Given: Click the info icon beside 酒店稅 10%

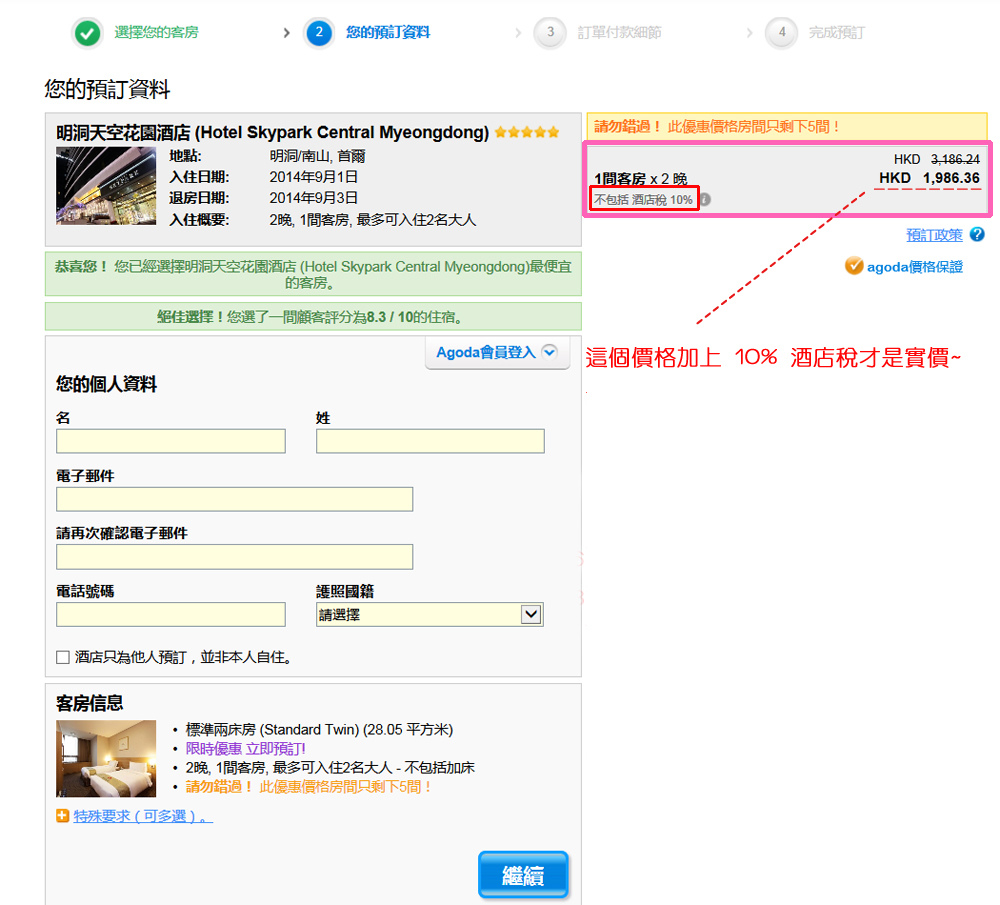Looking at the screenshot, I should 705,200.
